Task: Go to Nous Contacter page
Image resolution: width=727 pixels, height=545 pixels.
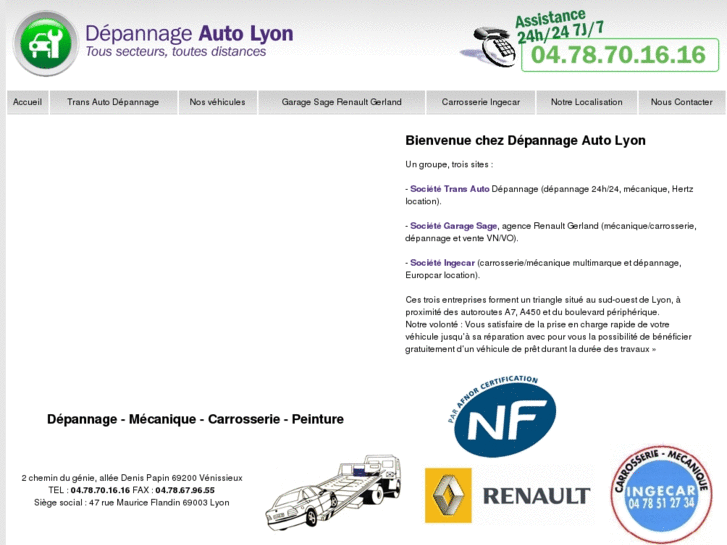Action: (682, 102)
